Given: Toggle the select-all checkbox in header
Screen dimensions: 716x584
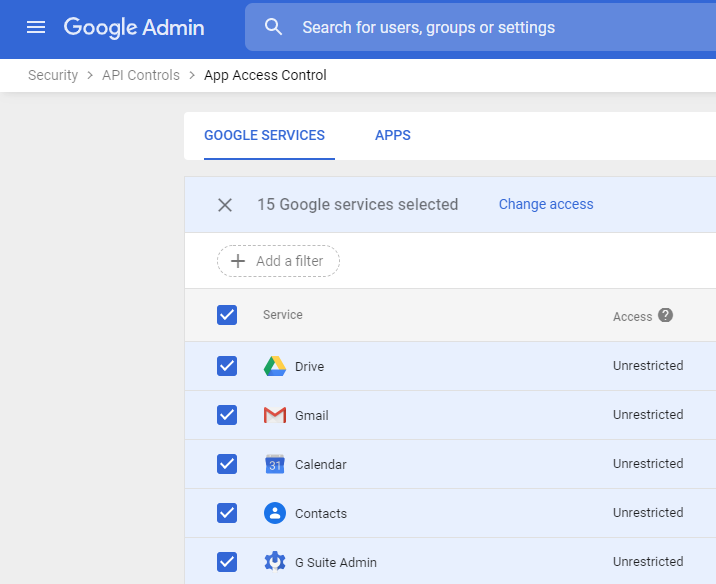Looking at the screenshot, I should 227,315.
